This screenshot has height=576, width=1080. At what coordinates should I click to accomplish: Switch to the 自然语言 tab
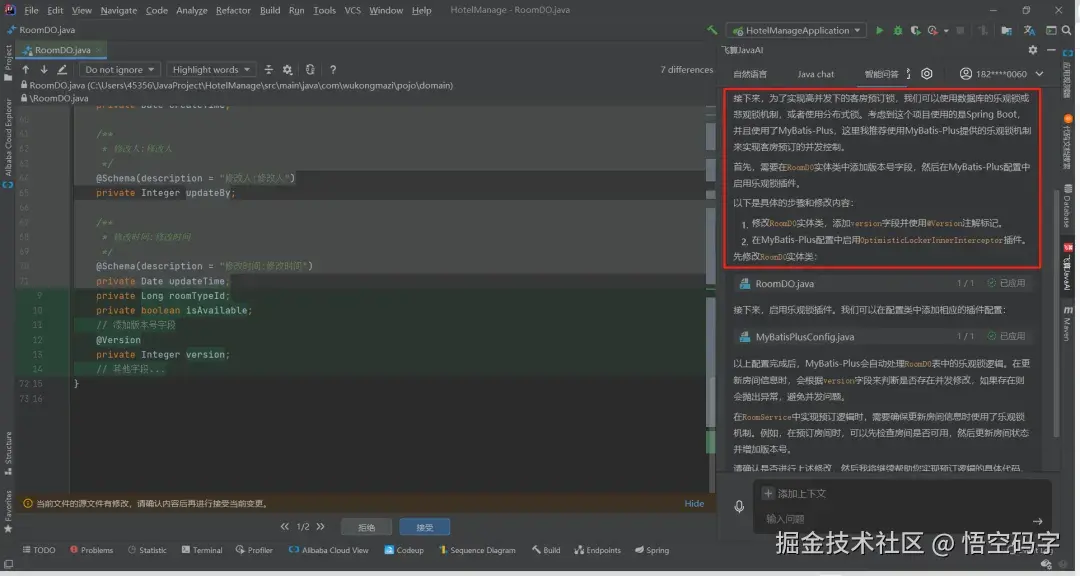(749, 74)
